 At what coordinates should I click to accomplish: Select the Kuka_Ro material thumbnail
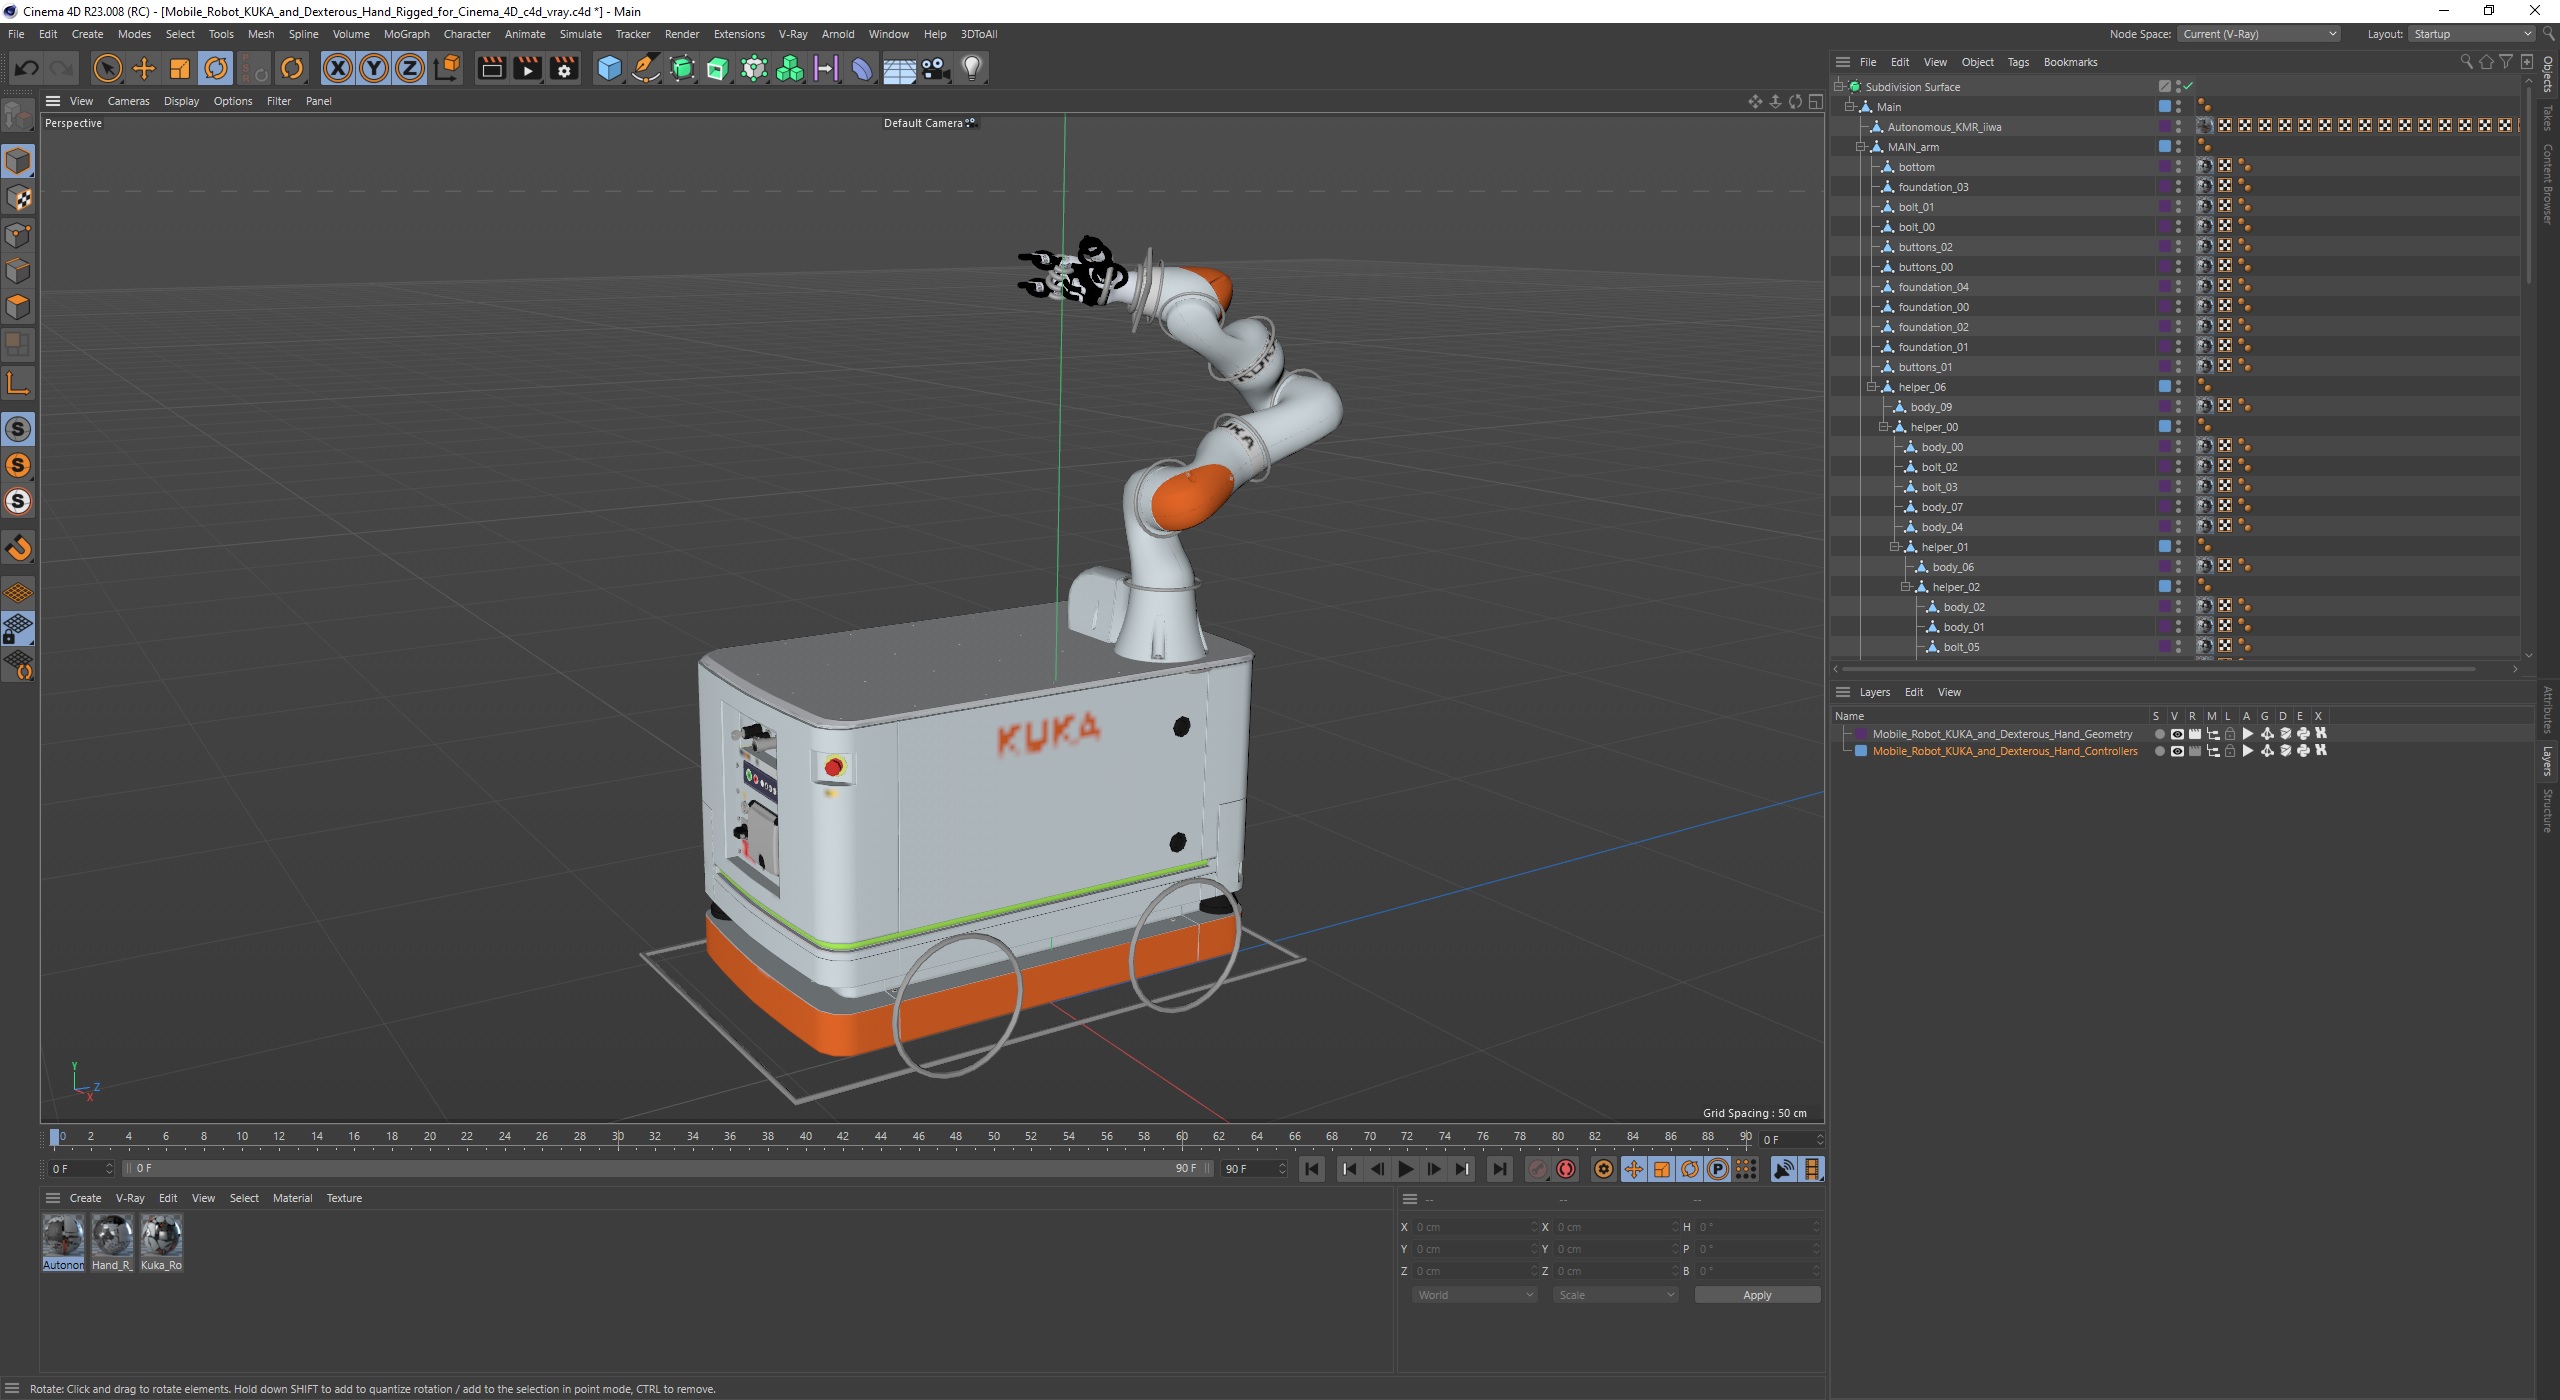161,1242
